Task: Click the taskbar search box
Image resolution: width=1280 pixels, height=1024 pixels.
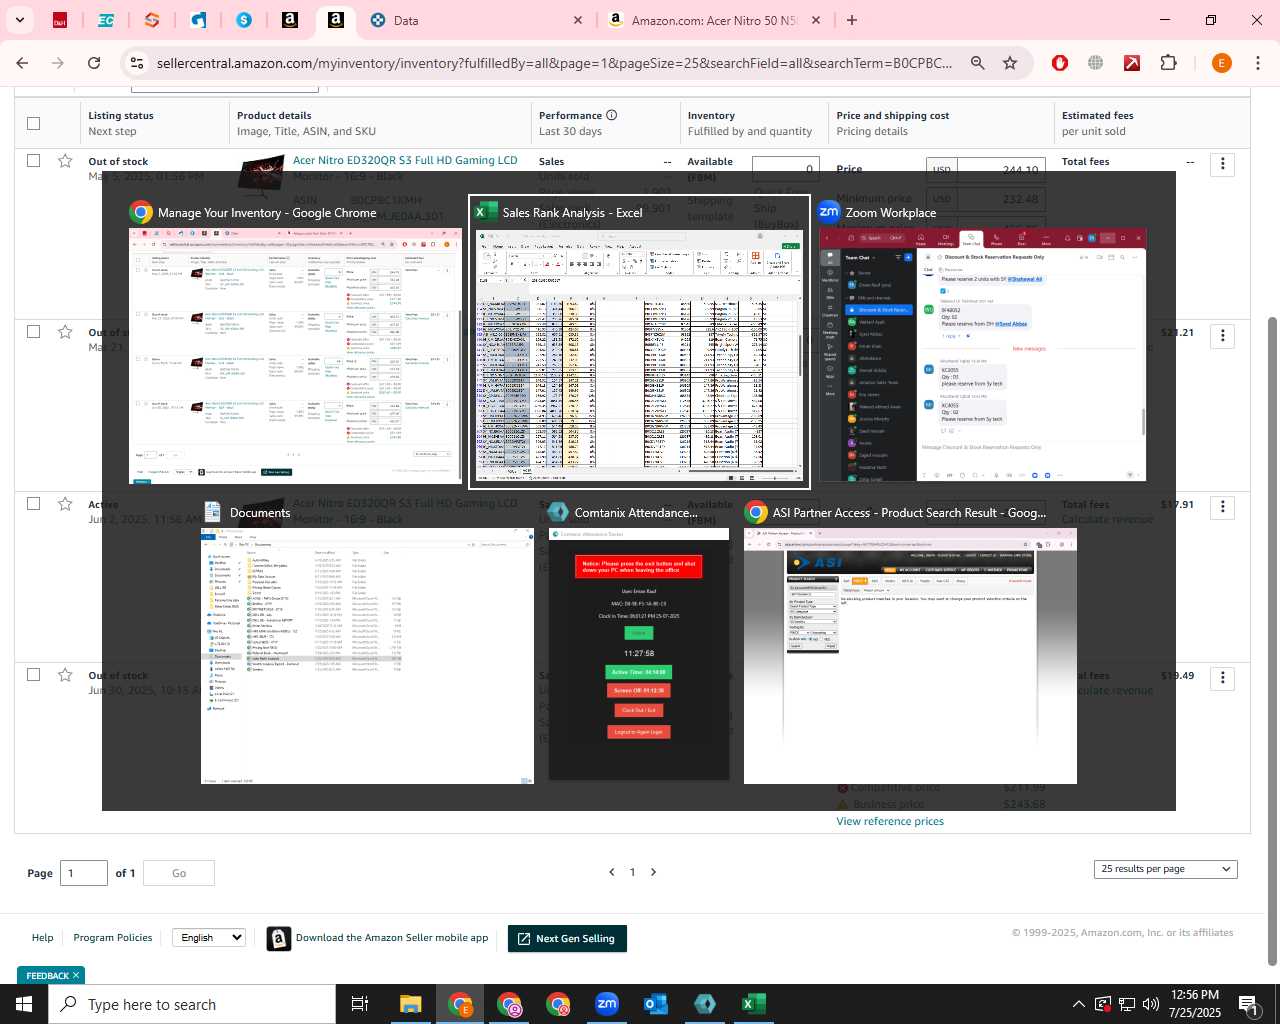Action: [x=192, y=1004]
